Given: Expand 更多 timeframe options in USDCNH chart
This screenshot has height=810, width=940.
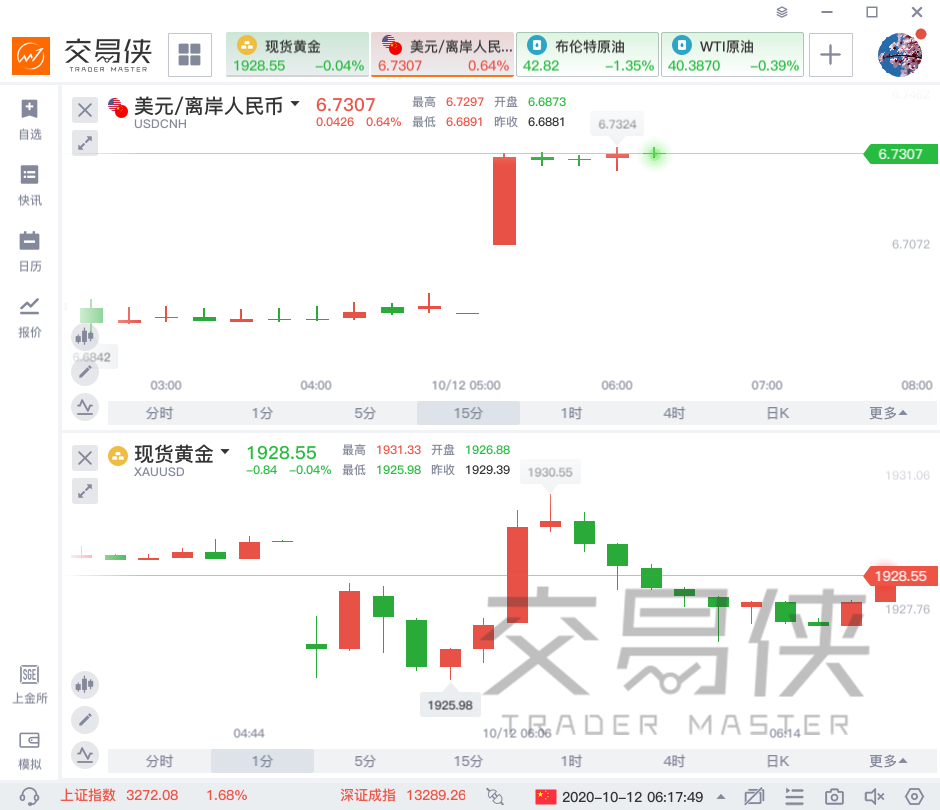Looking at the screenshot, I should (x=888, y=413).
